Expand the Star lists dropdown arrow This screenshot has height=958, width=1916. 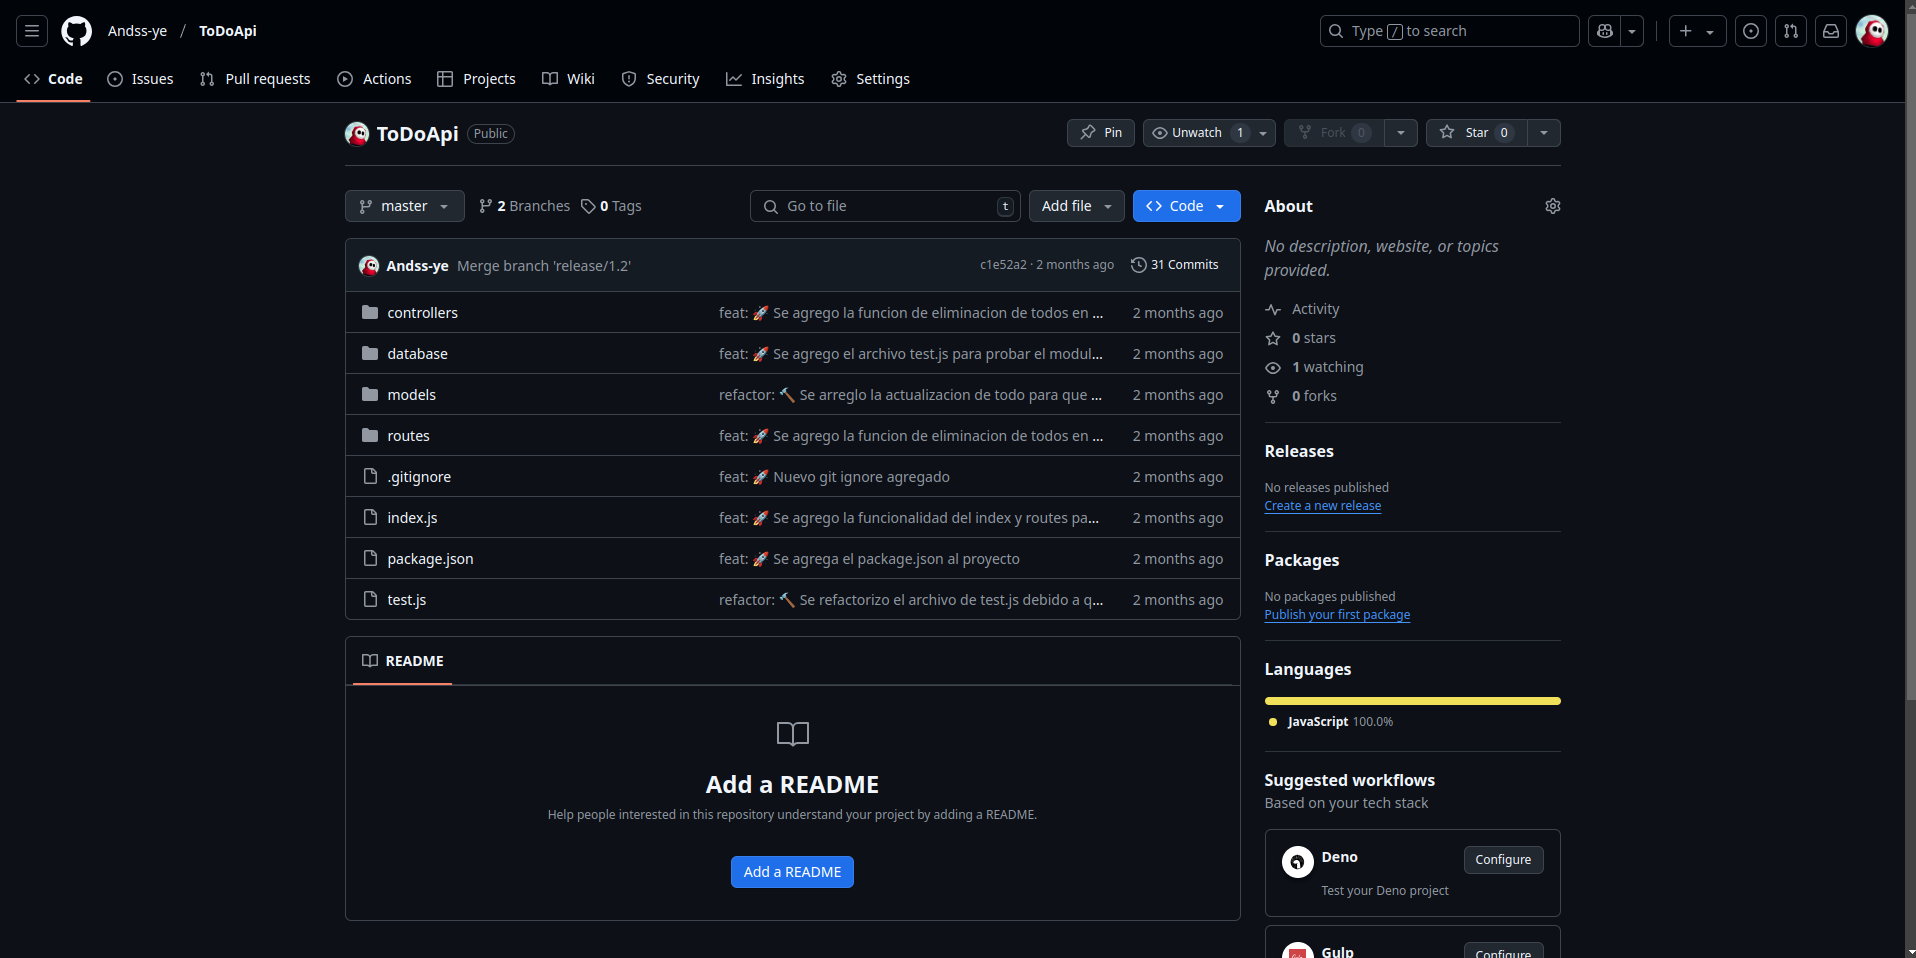point(1544,133)
